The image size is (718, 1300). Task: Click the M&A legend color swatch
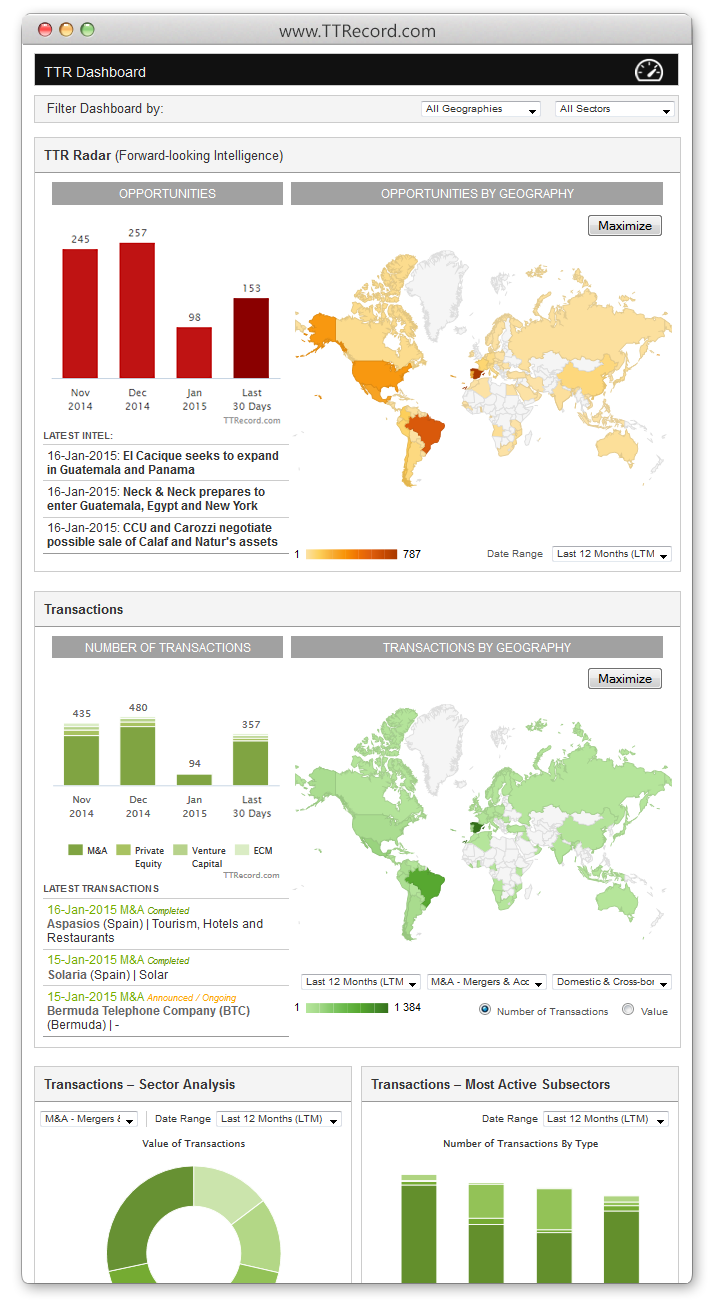pos(75,850)
